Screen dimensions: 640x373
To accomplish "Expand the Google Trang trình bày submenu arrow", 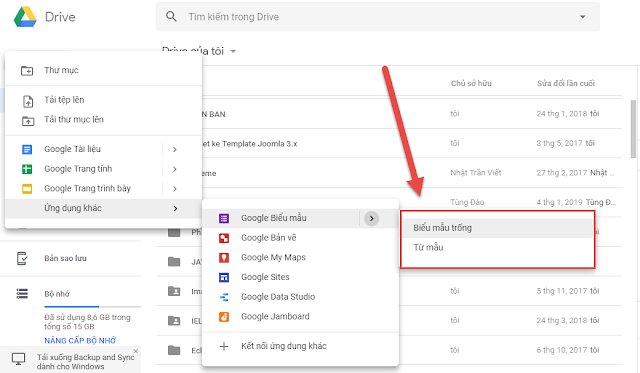I will 175,189.
